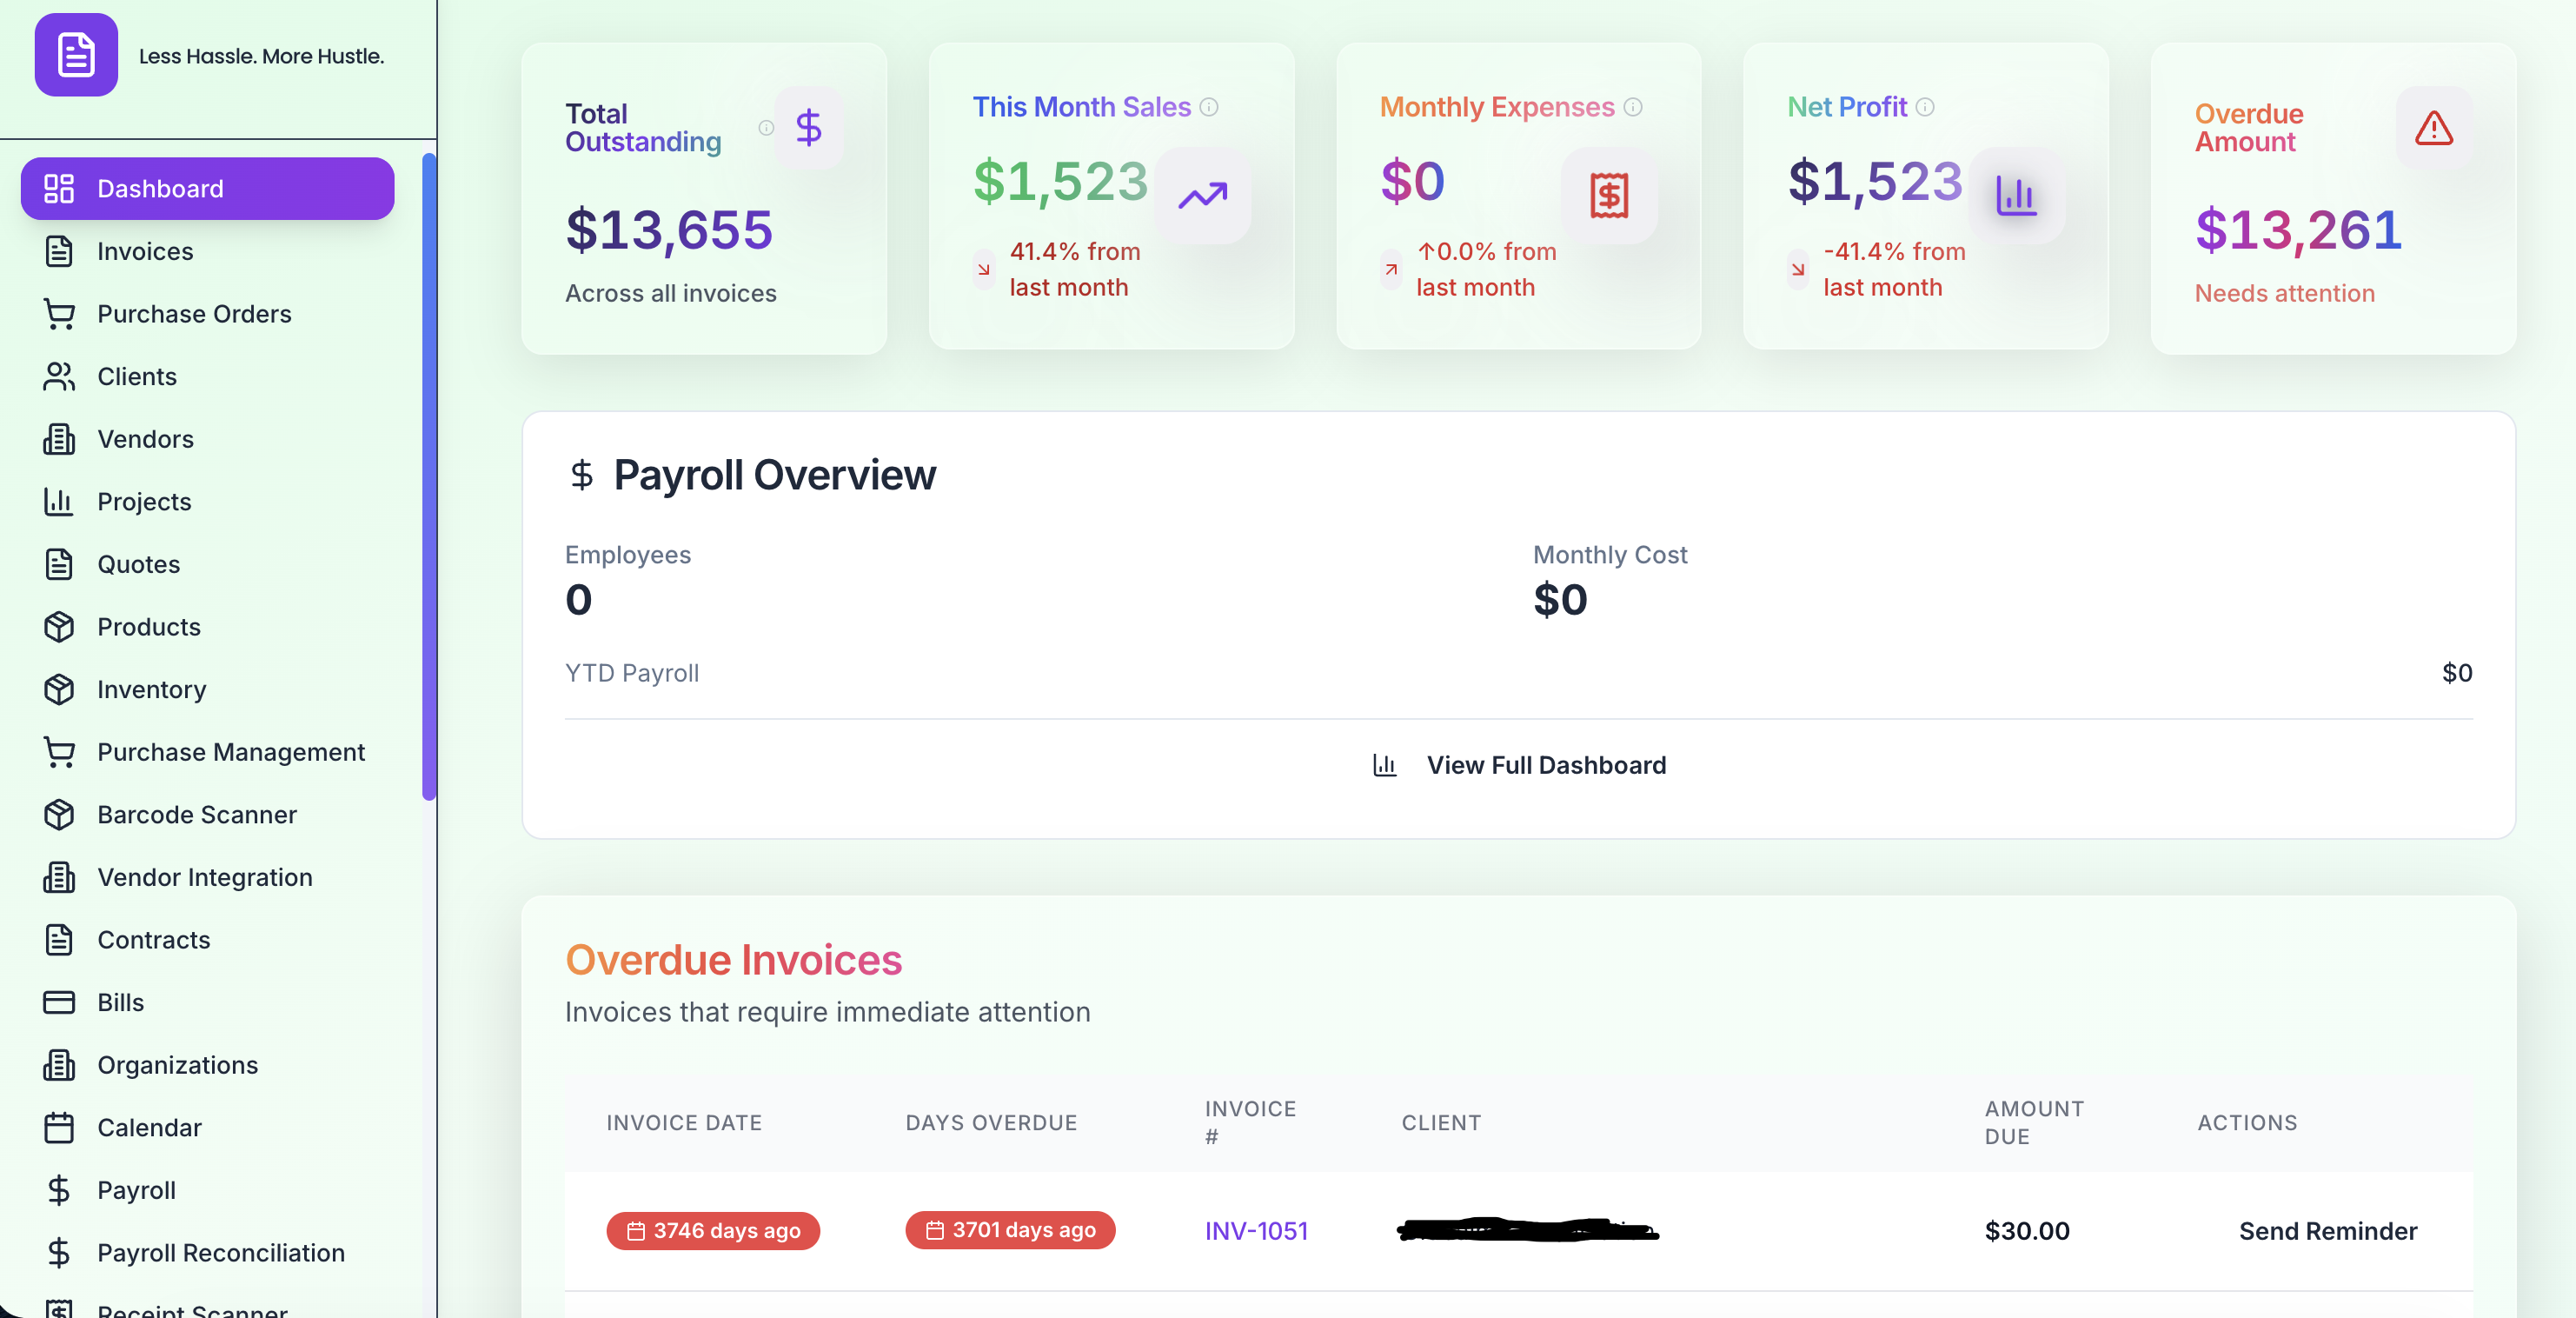
Task: Click the bar chart icon on Net Profit card
Action: (x=2017, y=196)
